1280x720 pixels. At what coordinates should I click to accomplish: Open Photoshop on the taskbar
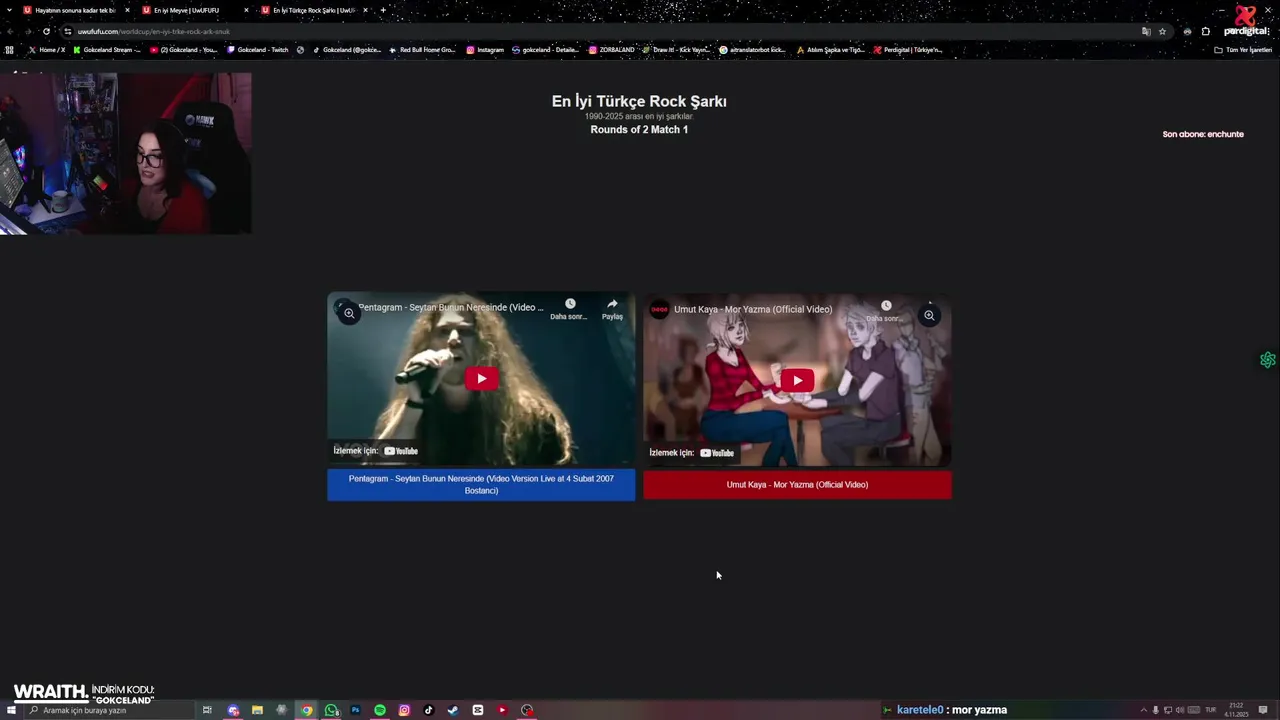pos(355,710)
